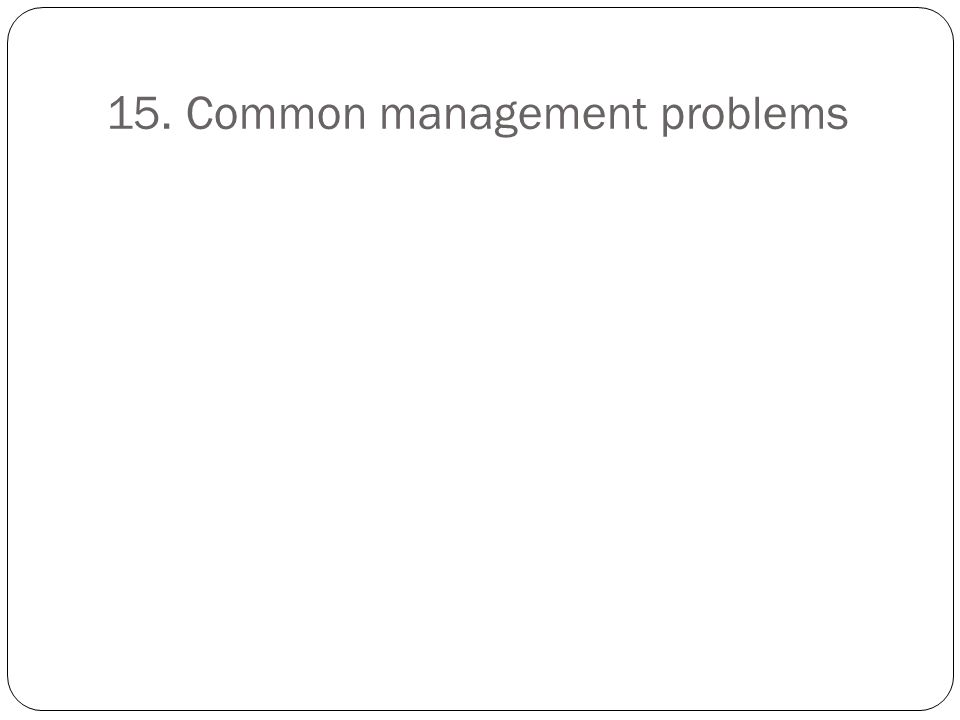
Task: Click the number '15.' in the title
Action: (x=140, y=113)
